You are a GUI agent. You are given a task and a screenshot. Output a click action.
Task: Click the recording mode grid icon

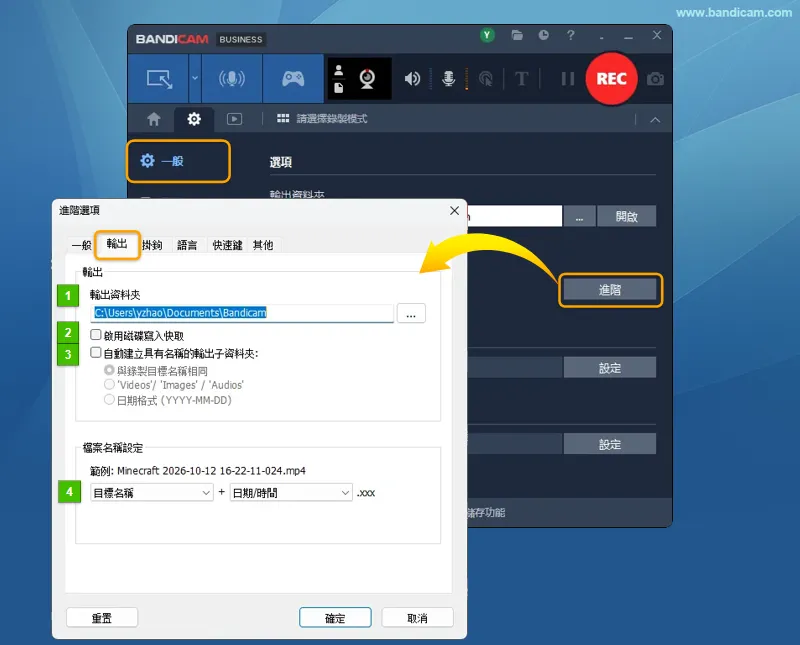[283, 118]
